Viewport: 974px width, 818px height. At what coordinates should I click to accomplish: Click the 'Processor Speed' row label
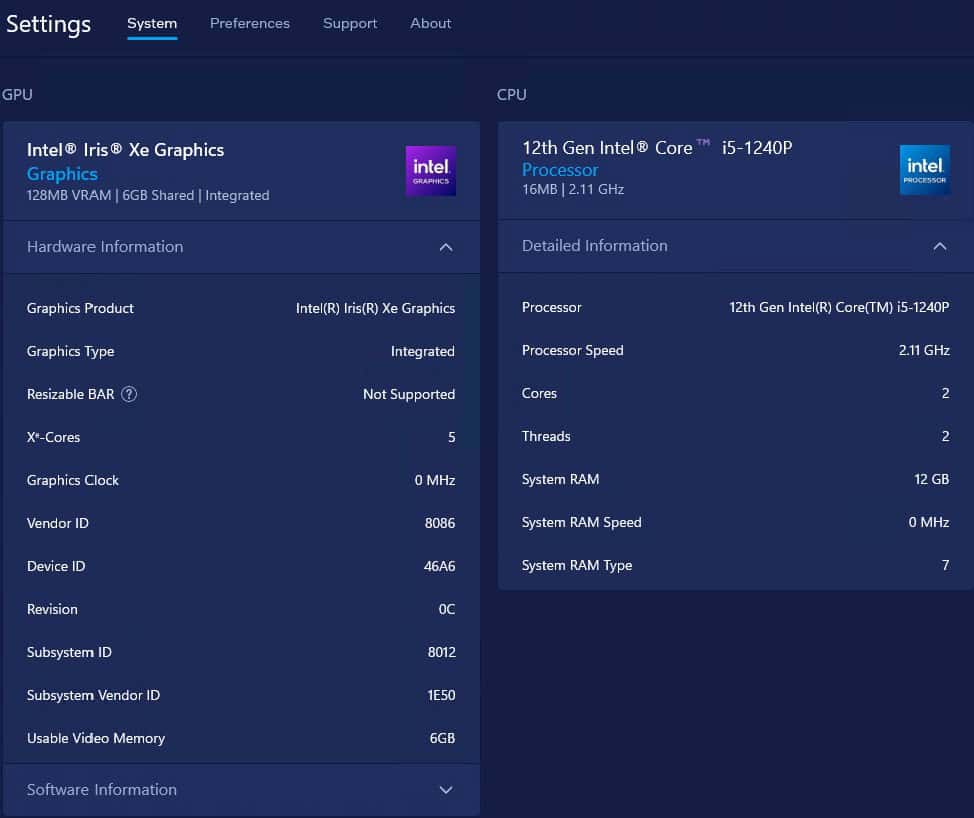(x=573, y=350)
